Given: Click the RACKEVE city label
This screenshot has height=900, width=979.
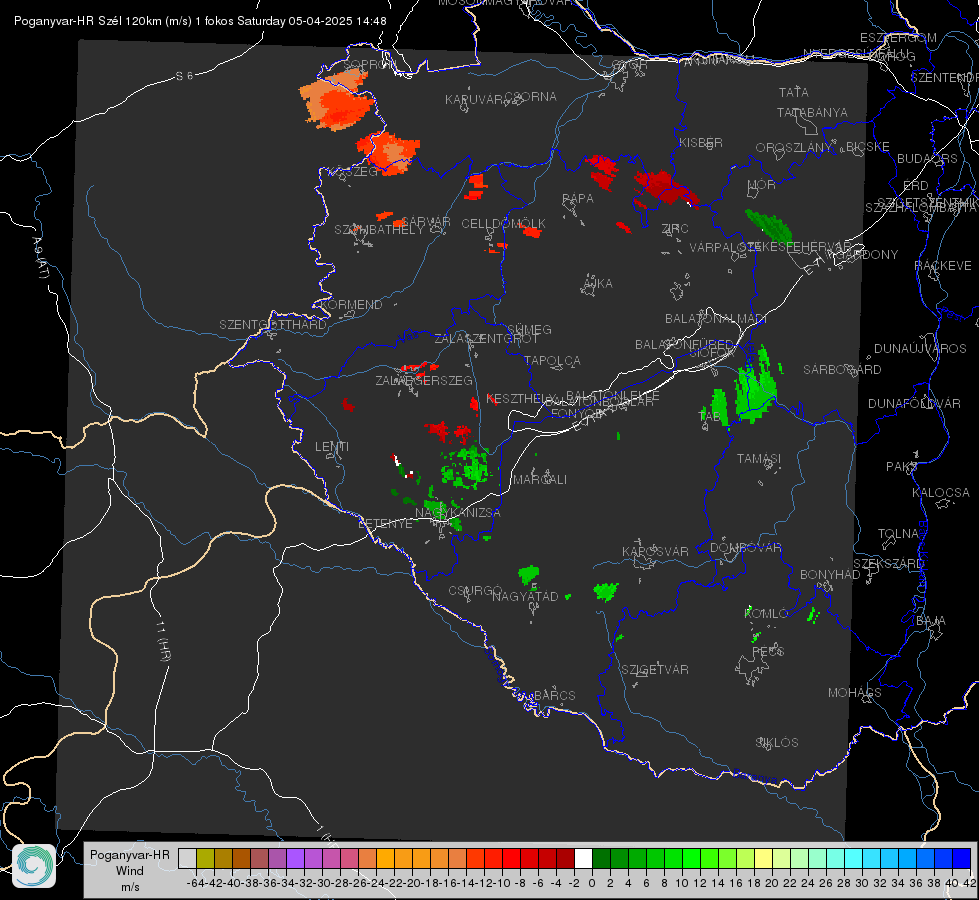Looking at the screenshot, I should coord(943,266).
